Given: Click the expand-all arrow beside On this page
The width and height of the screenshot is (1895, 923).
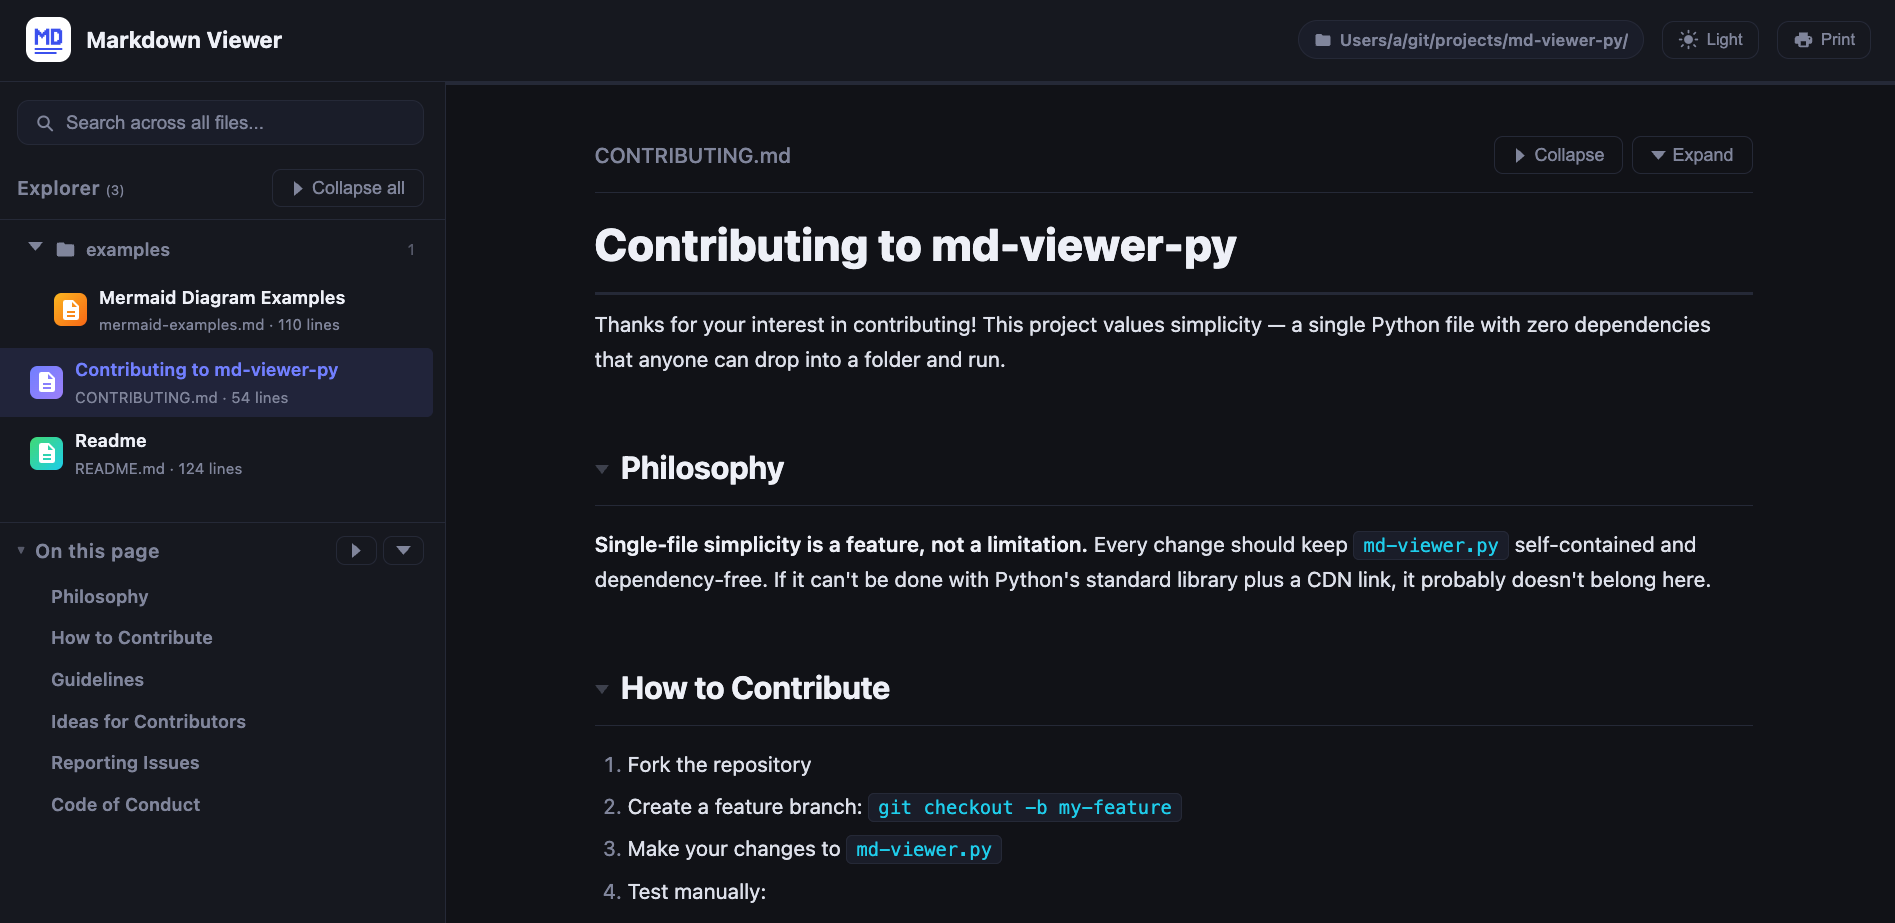Looking at the screenshot, I should pyautogui.click(x=357, y=550).
